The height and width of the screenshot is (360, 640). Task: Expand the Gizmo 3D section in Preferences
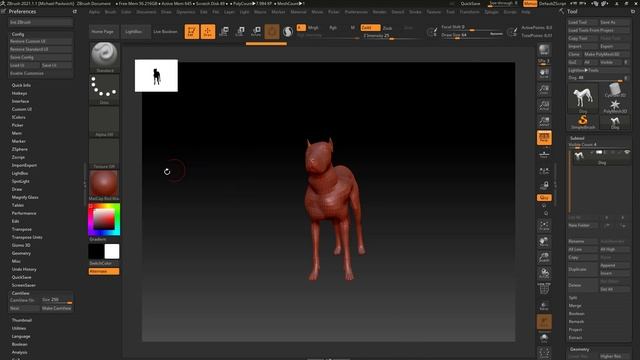click(21, 245)
